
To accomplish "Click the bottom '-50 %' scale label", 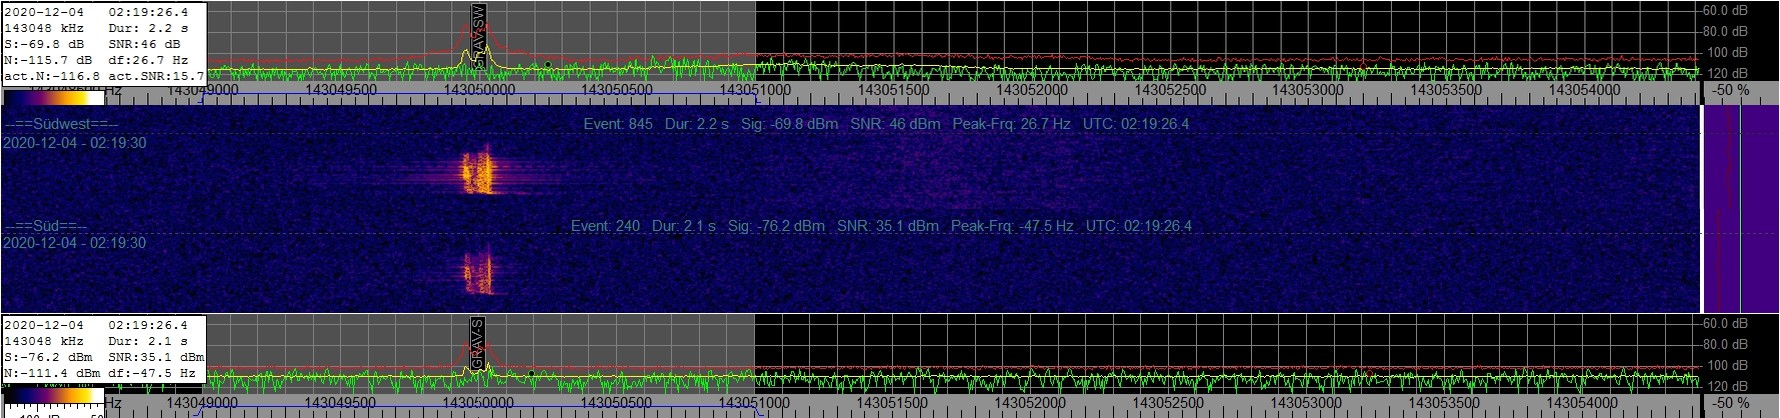I will pos(1731,403).
